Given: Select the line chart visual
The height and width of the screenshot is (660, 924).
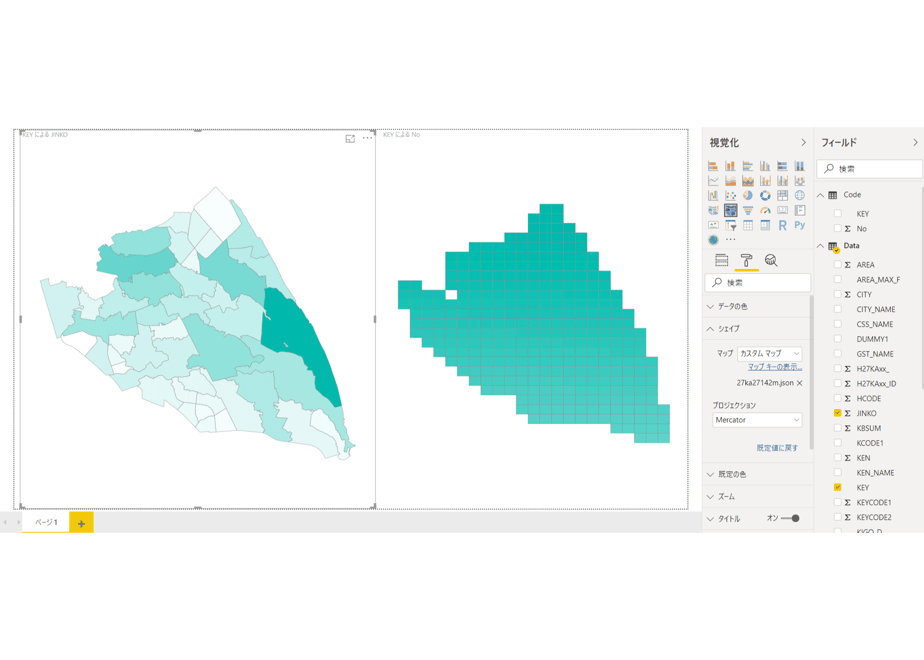Looking at the screenshot, I should click(713, 180).
